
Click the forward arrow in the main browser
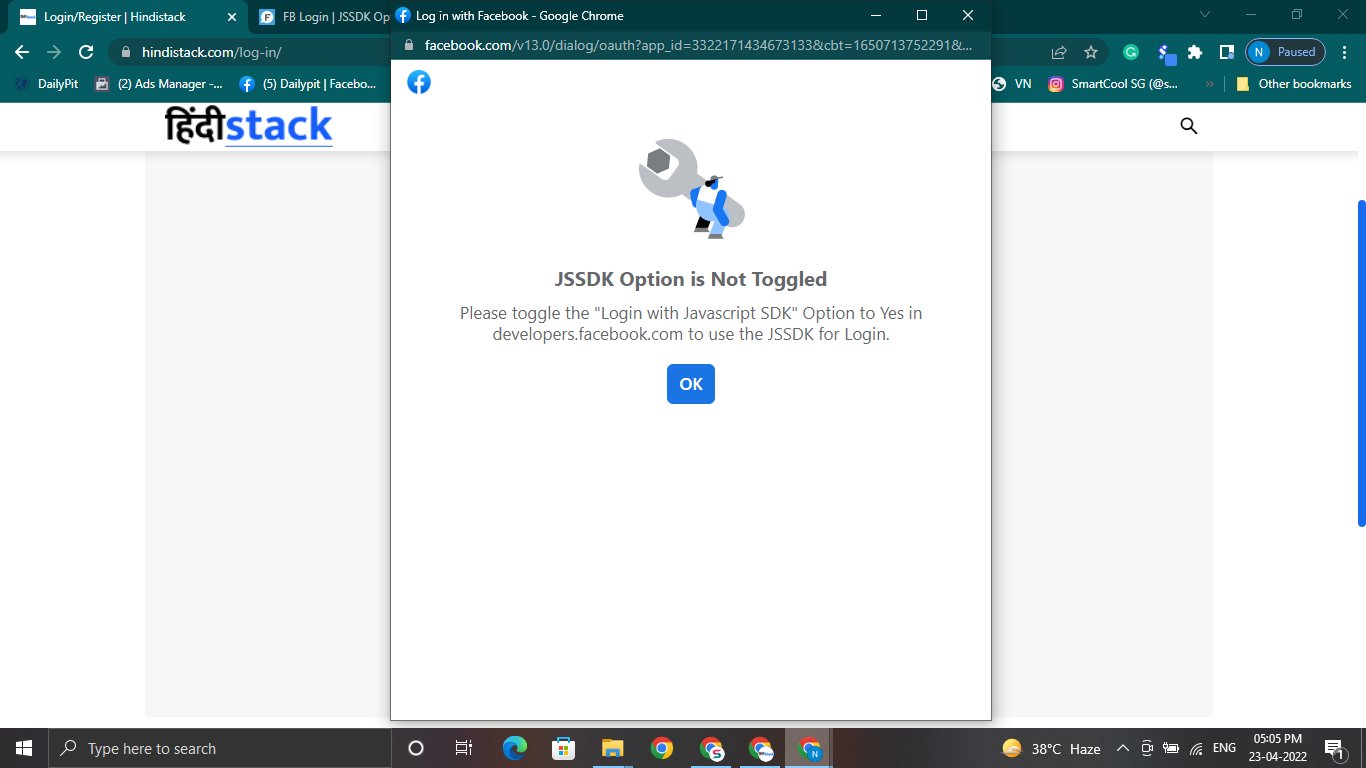(54, 52)
